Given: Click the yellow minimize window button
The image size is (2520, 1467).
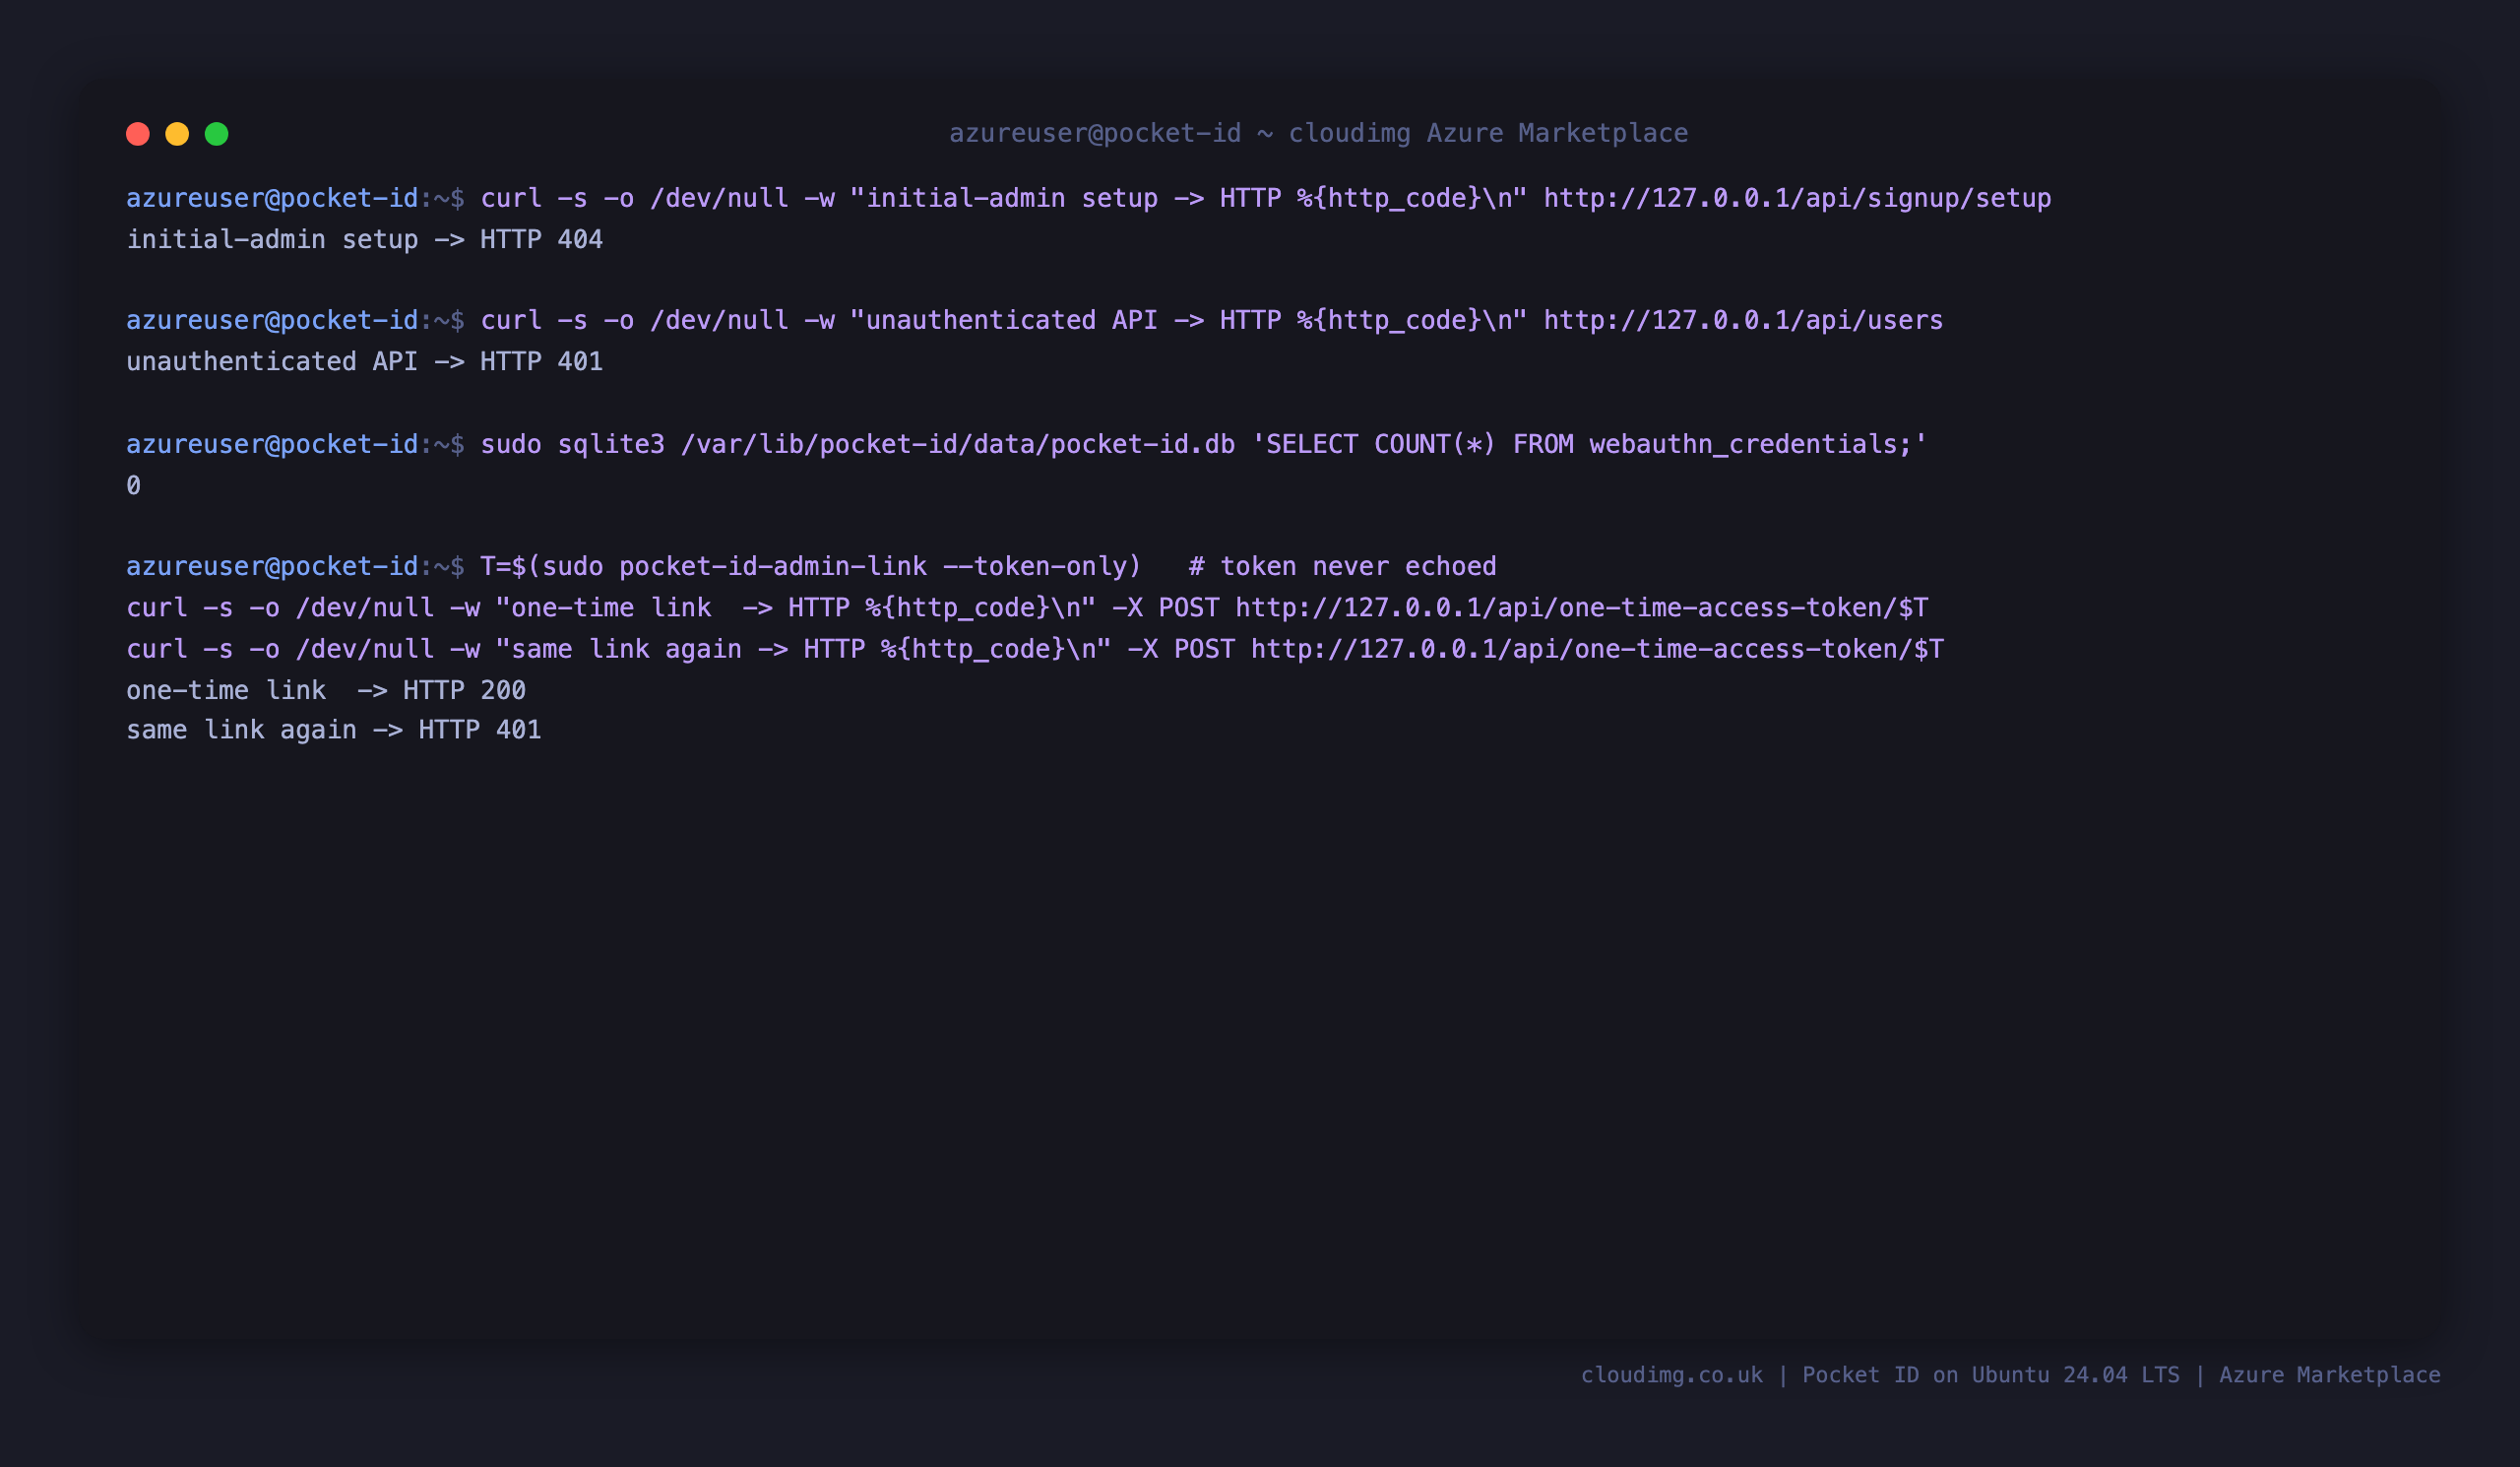Looking at the screenshot, I should (x=177, y=134).
